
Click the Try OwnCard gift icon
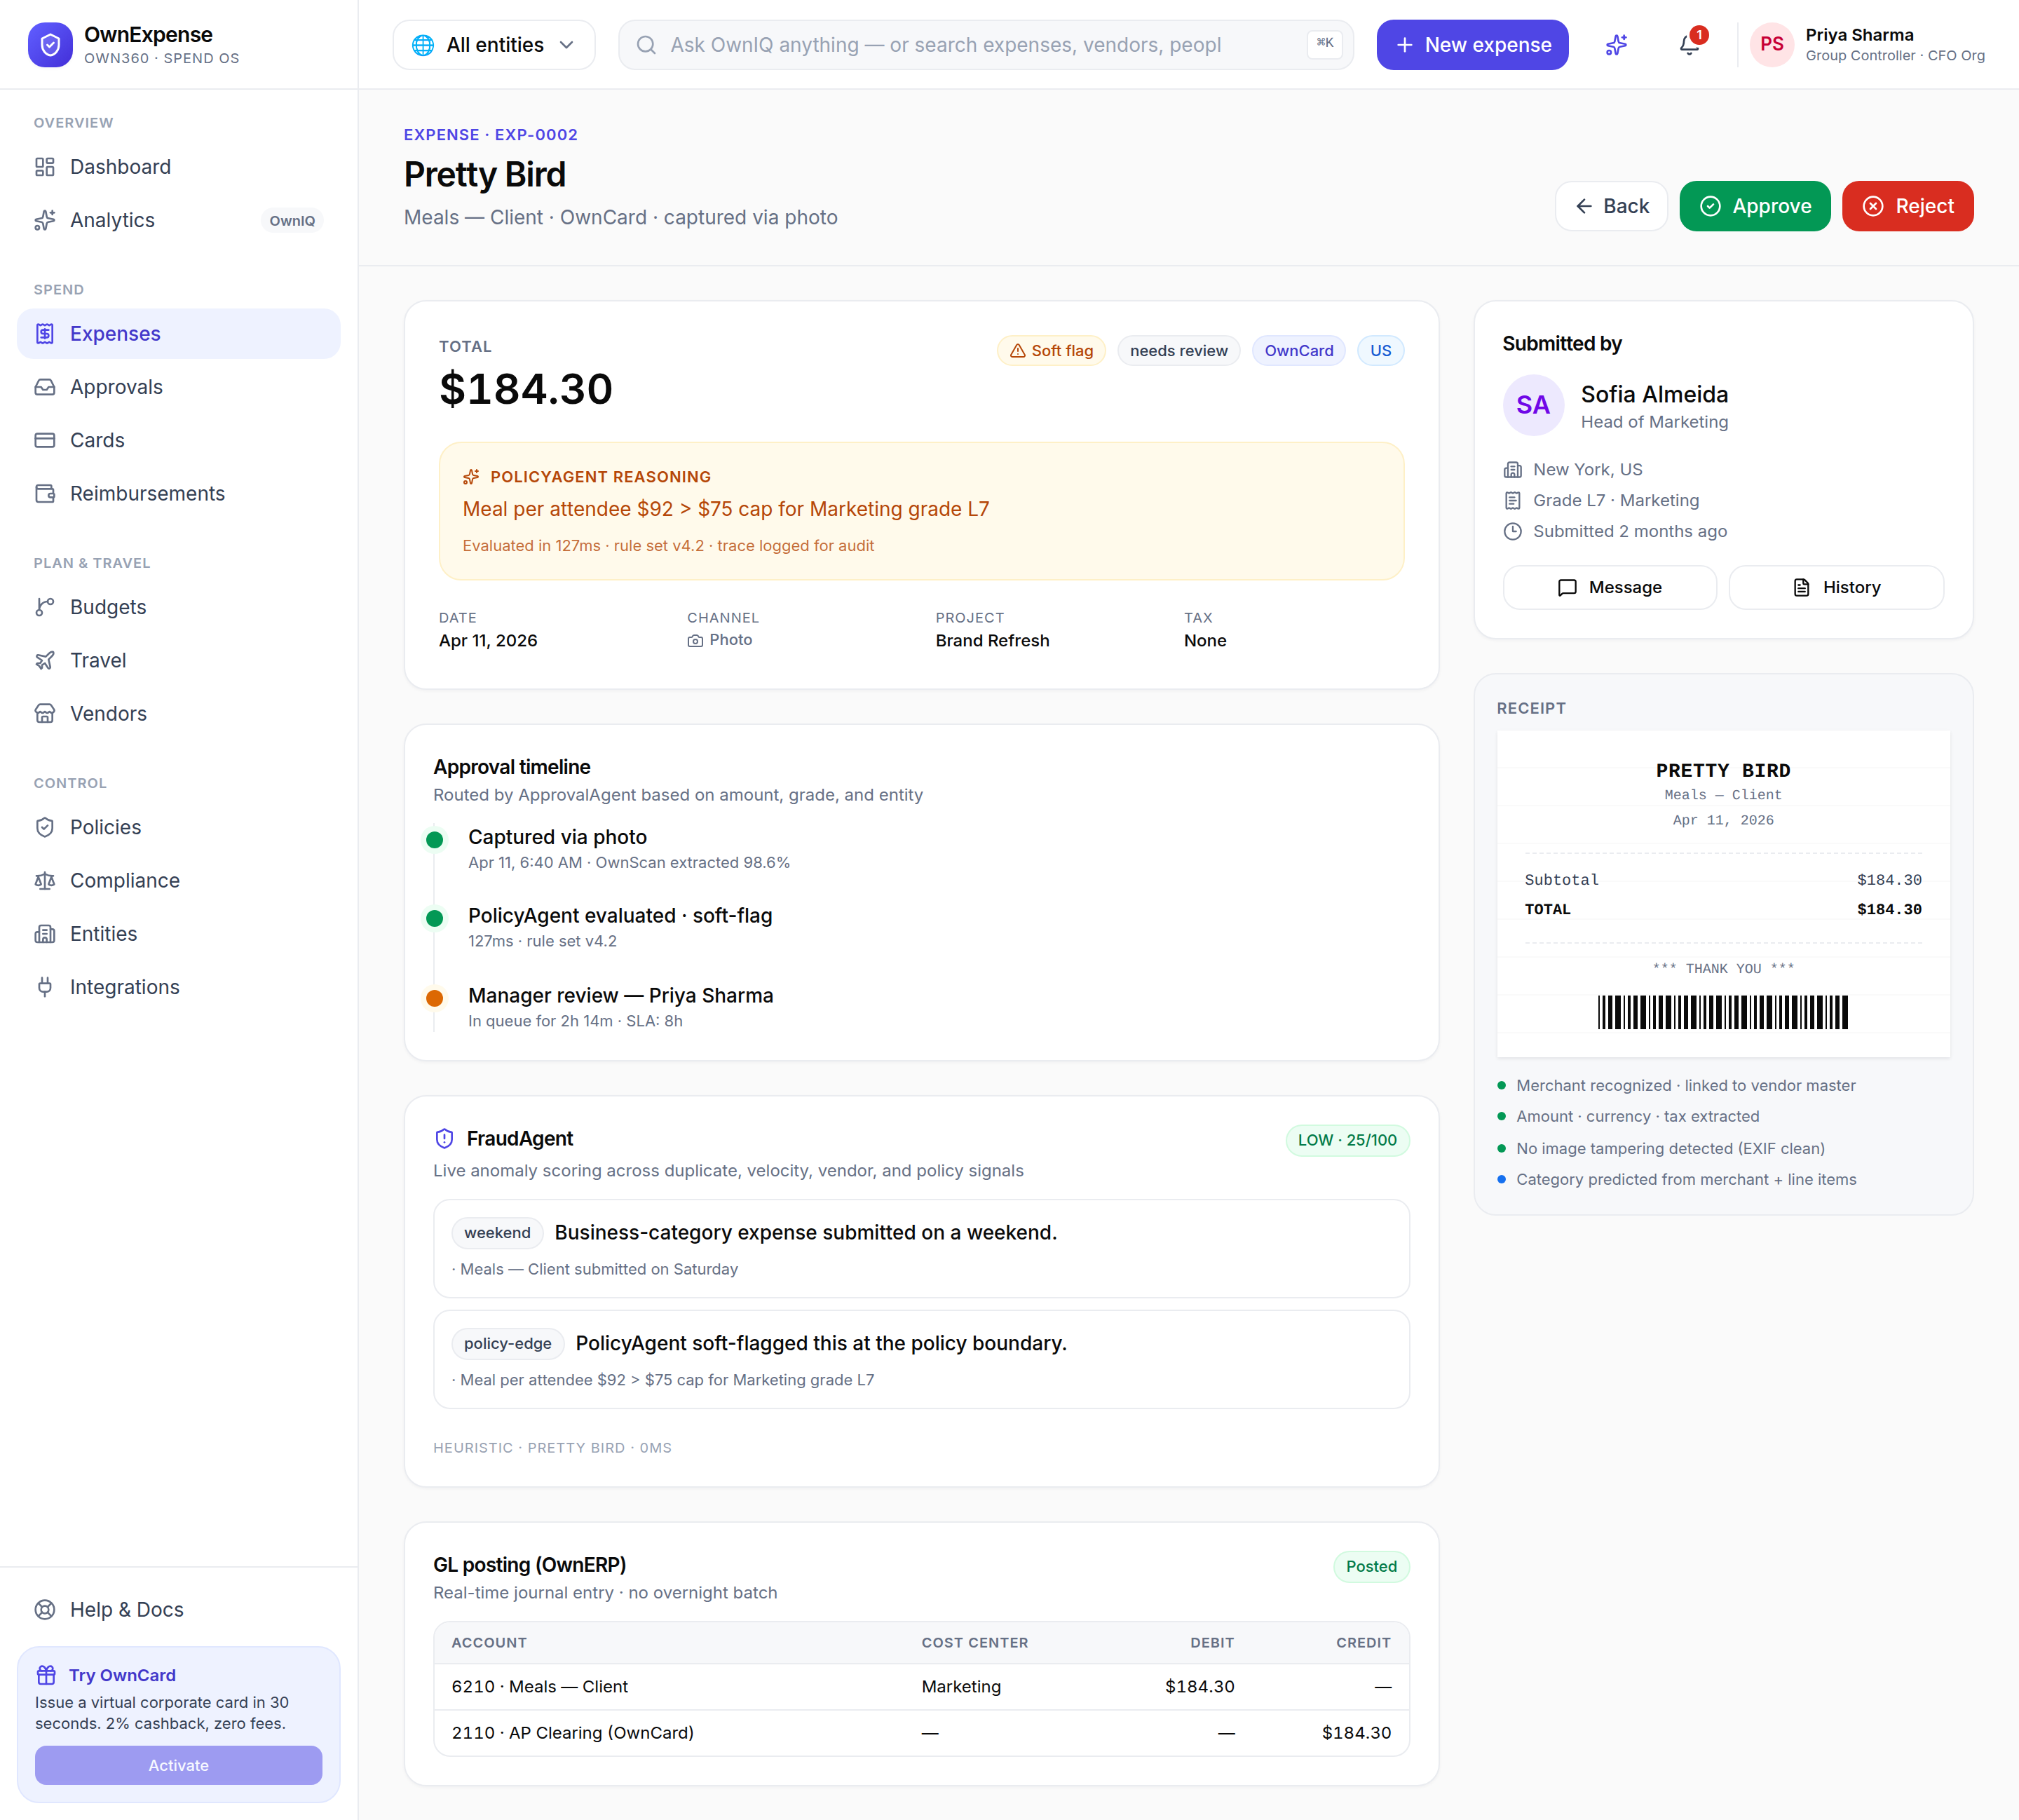(46, 1675)
